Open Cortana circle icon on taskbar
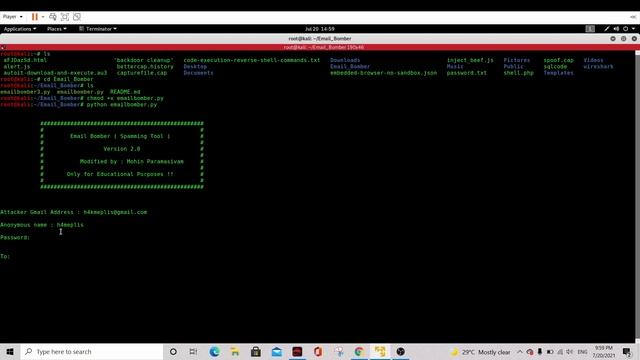 click(173, 351)
